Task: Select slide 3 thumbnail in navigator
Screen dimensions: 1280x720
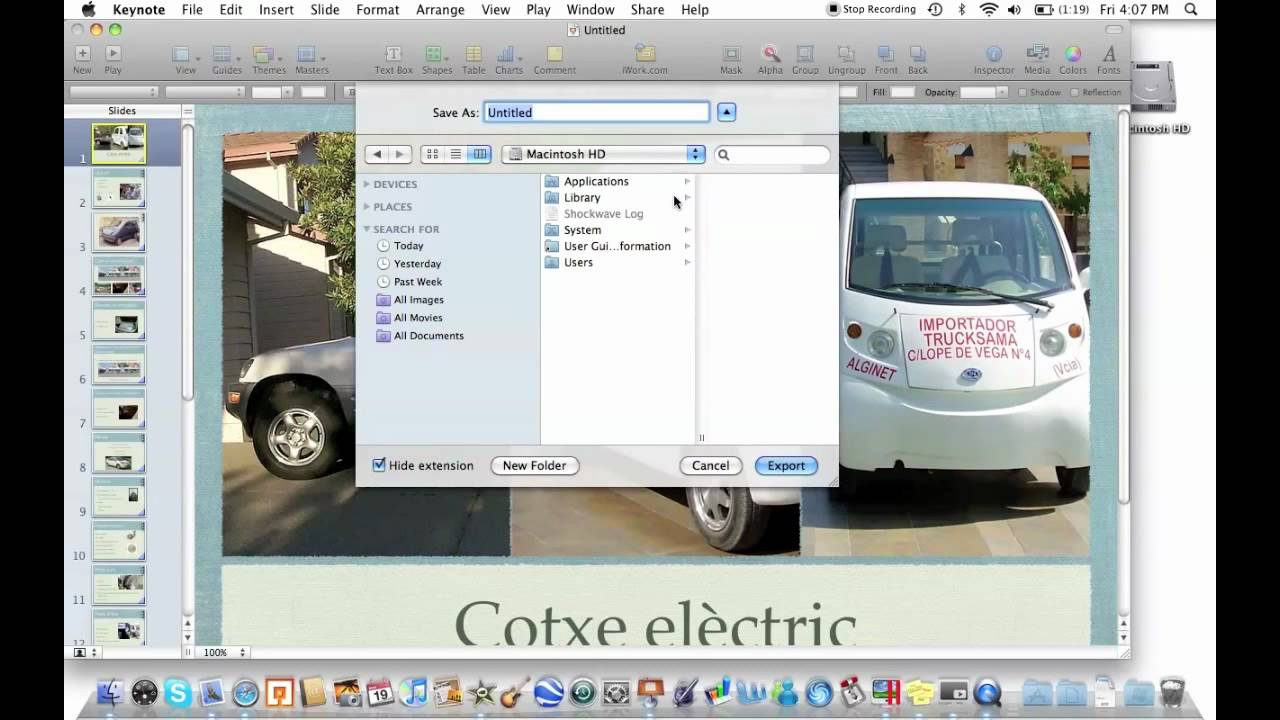Action: tap(119, 232)
